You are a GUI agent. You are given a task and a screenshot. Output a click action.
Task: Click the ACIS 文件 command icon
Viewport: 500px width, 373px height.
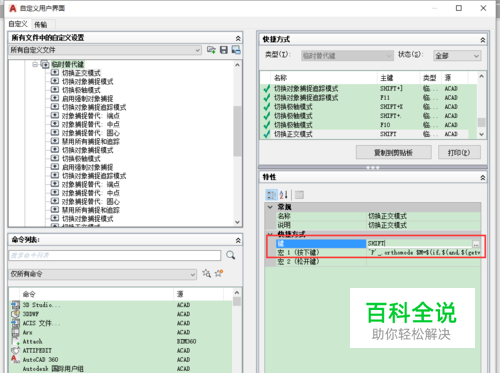(x=15, y=323)
